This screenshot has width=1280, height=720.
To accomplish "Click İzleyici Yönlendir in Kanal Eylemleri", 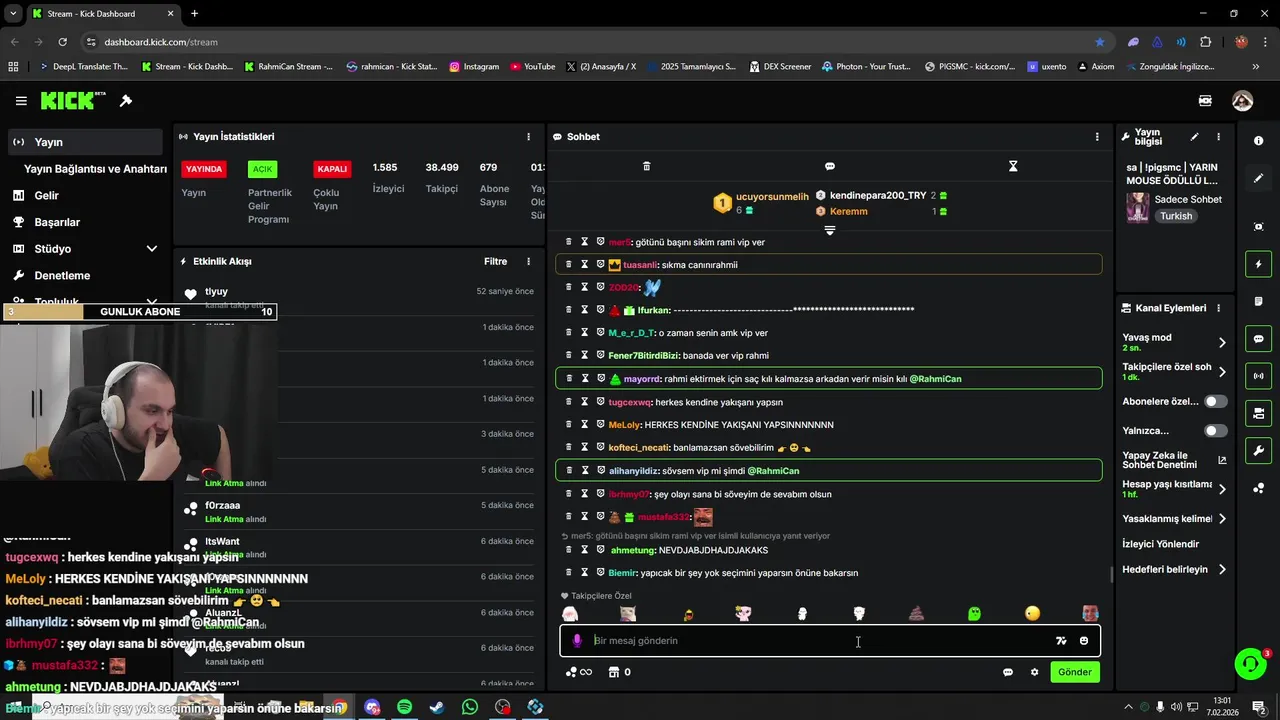I will 1160,544.
